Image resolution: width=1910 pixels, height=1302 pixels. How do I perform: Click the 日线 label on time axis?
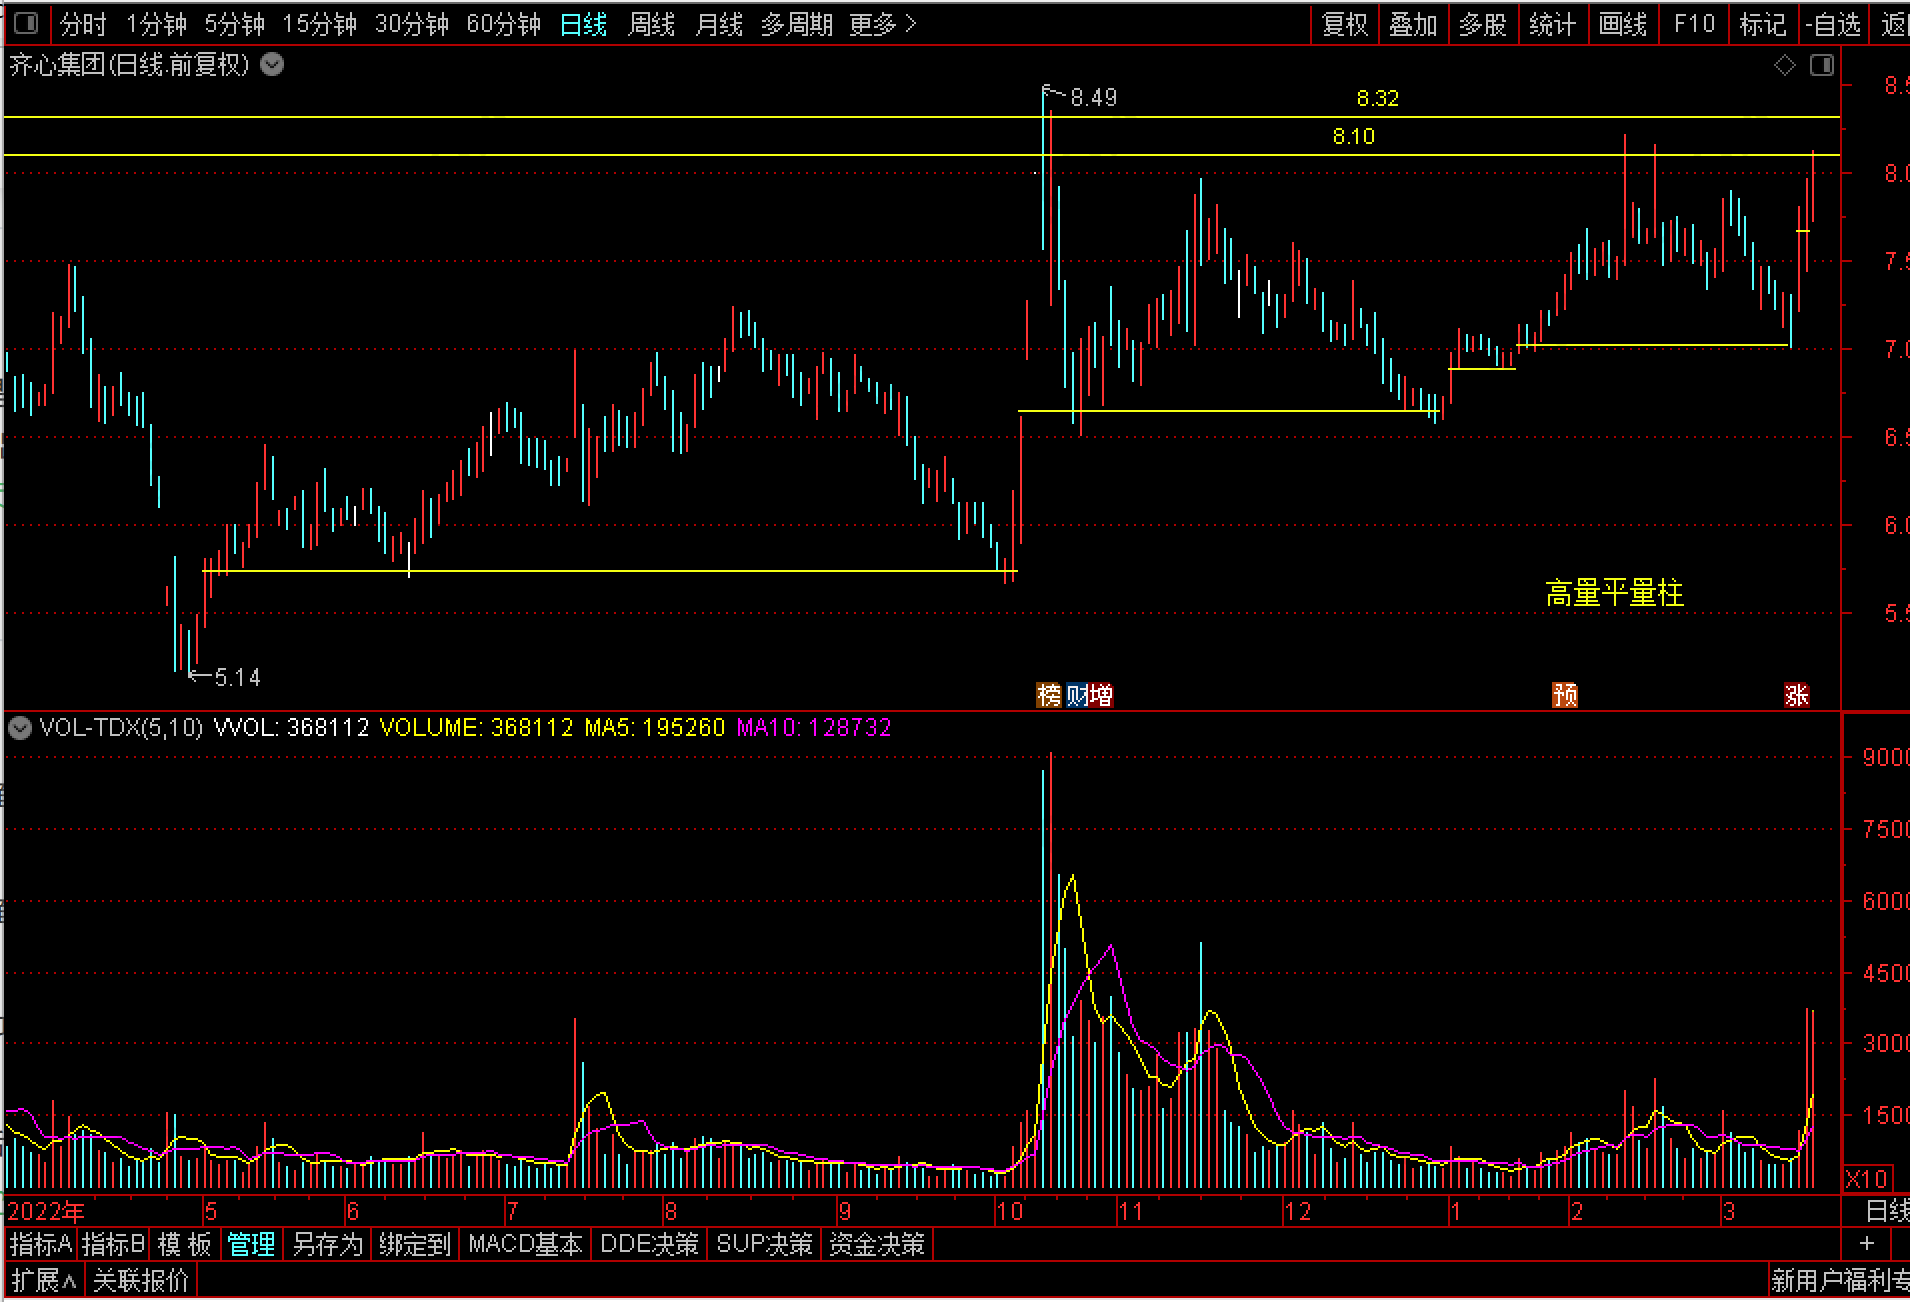point(1888,1212)
